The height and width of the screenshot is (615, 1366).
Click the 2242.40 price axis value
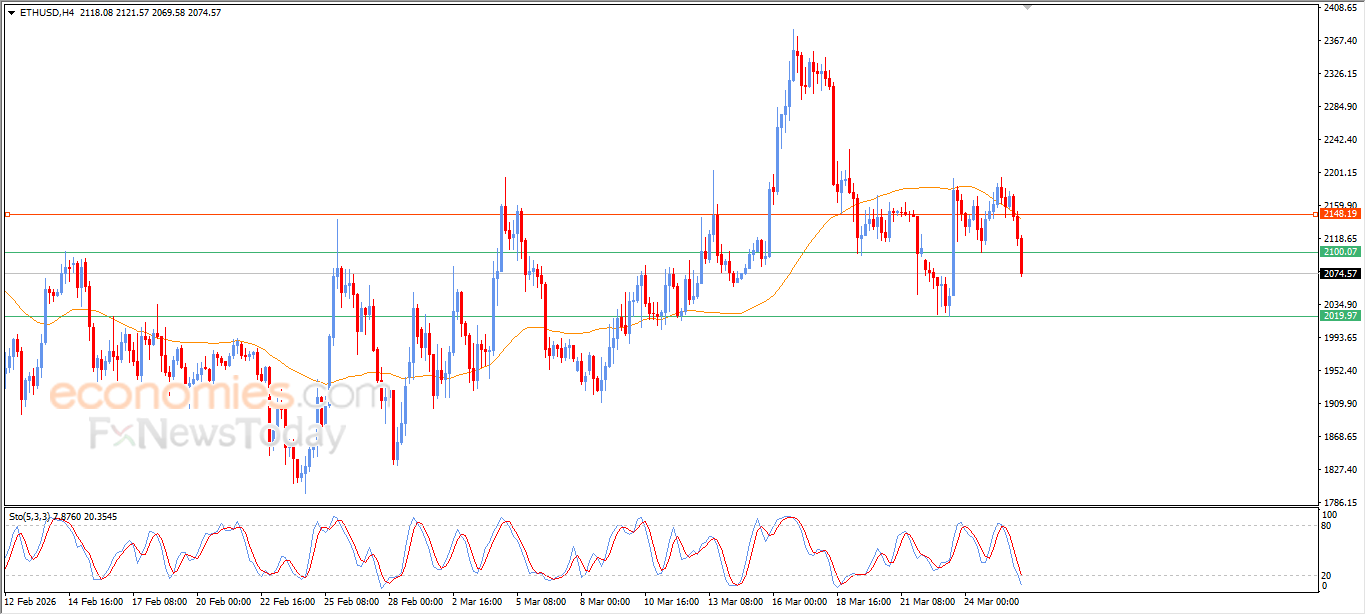point(1340,140)
